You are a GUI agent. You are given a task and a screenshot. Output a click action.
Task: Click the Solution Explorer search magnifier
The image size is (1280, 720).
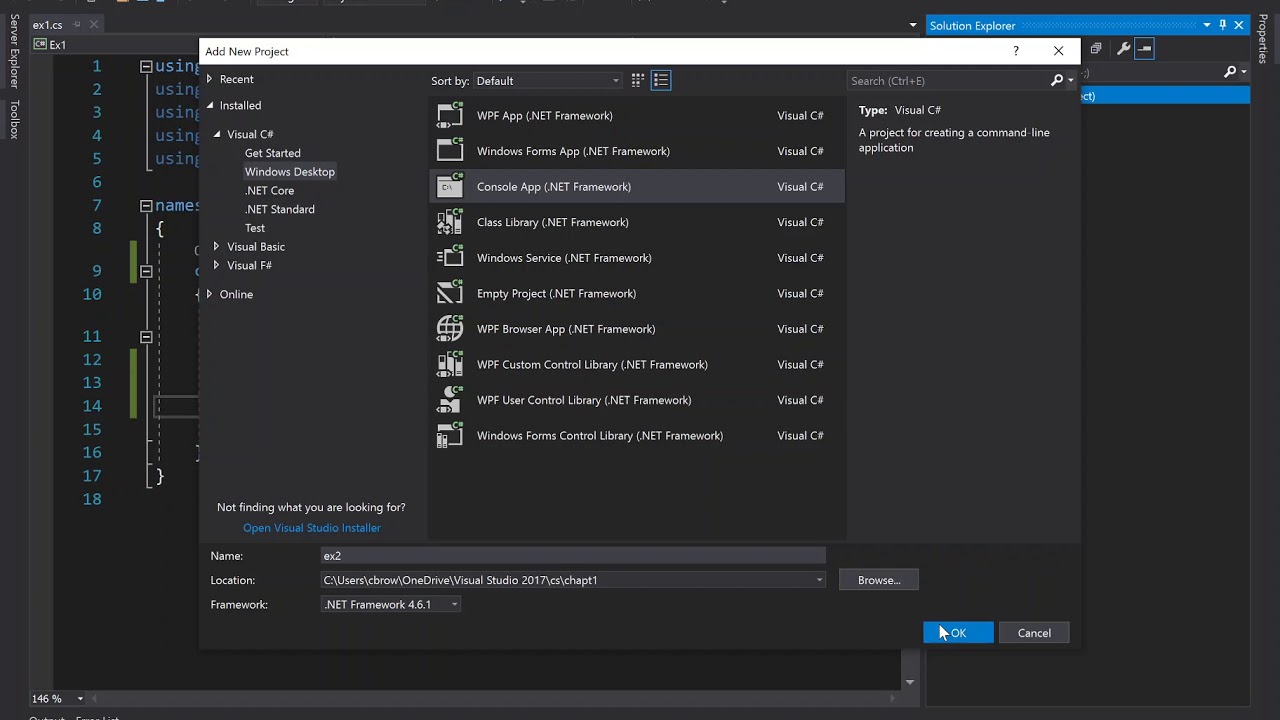tap(1230, 72)
